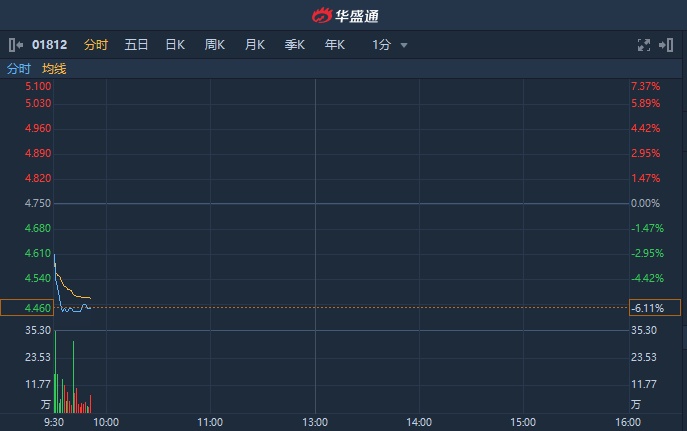
Task: Switch to the 周K chart tab
Action: click(215, 45)
